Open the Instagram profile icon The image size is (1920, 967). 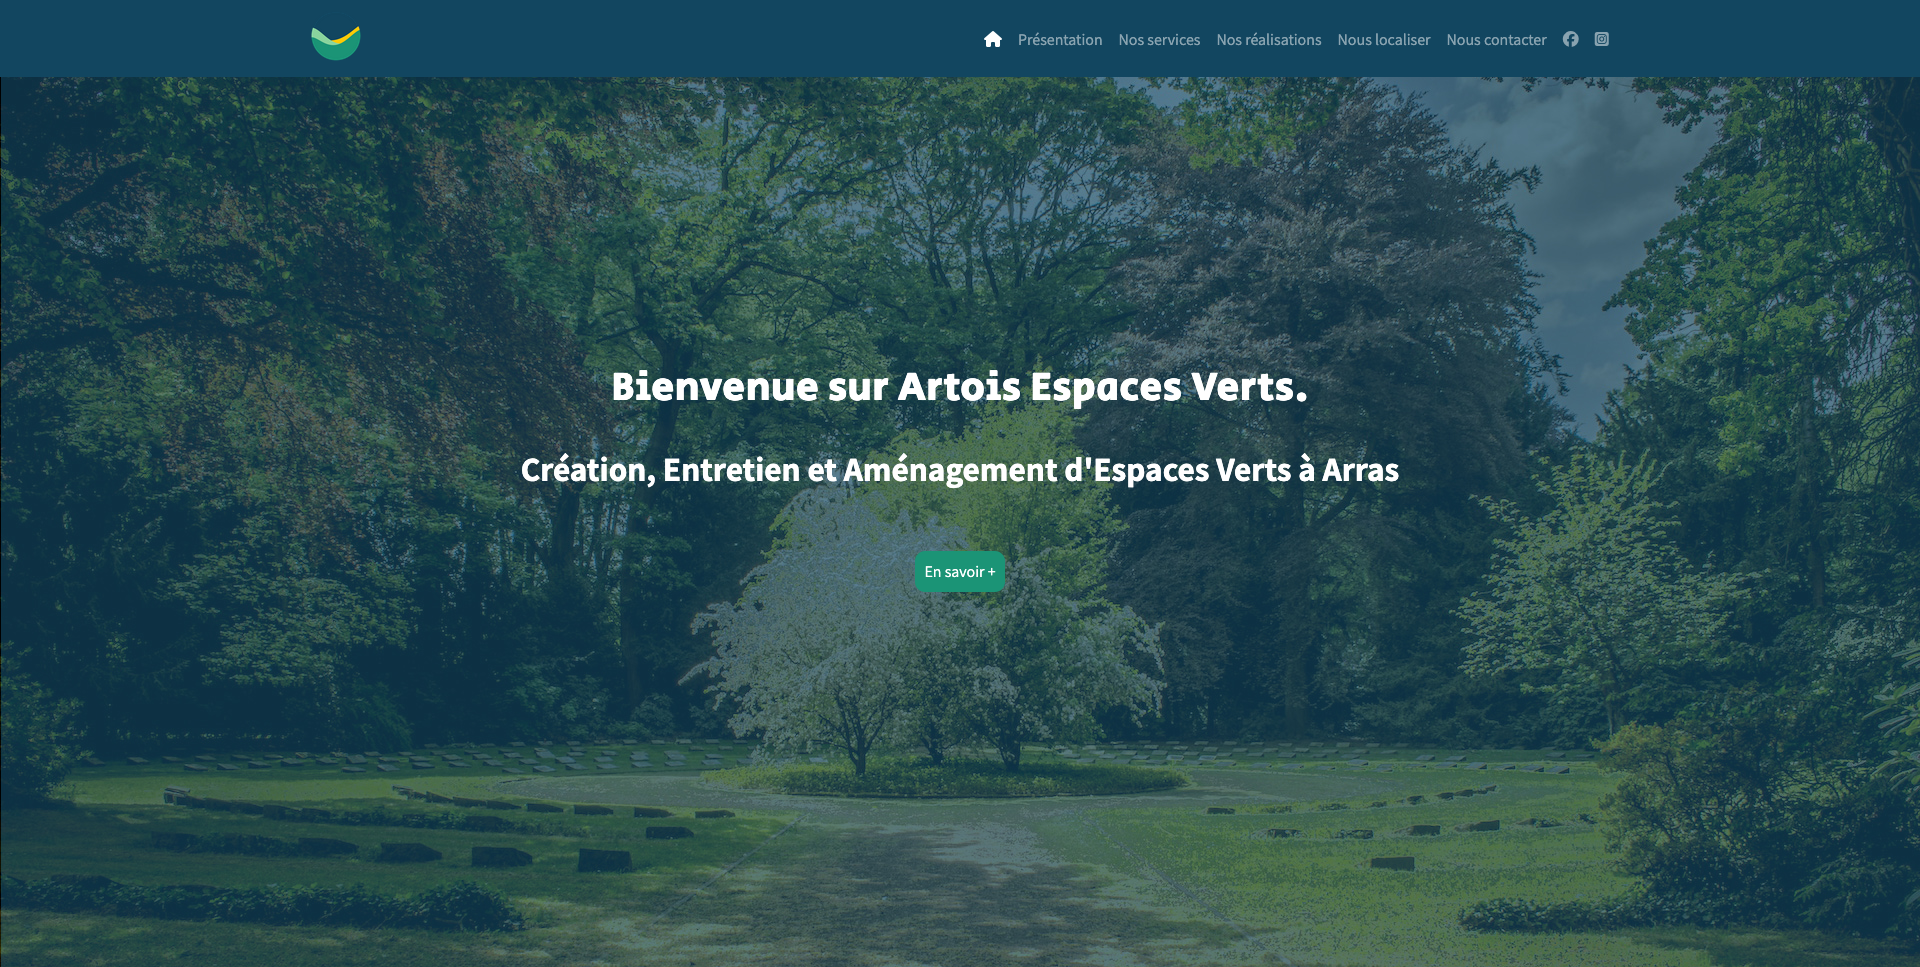1602,39
